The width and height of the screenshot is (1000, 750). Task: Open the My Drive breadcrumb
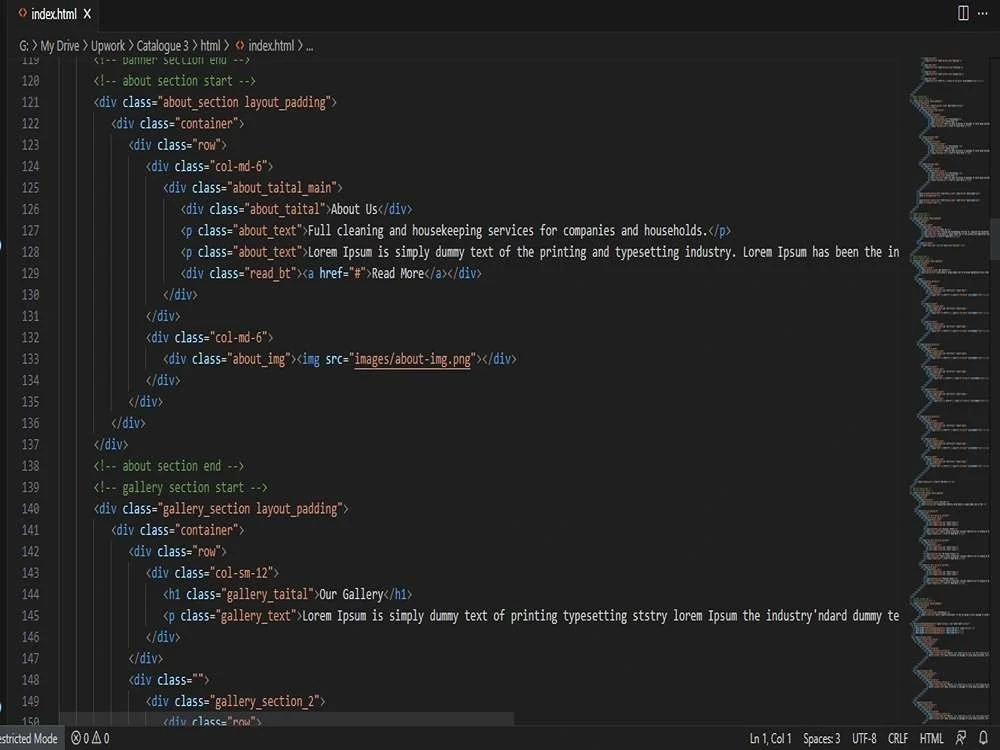59,45
